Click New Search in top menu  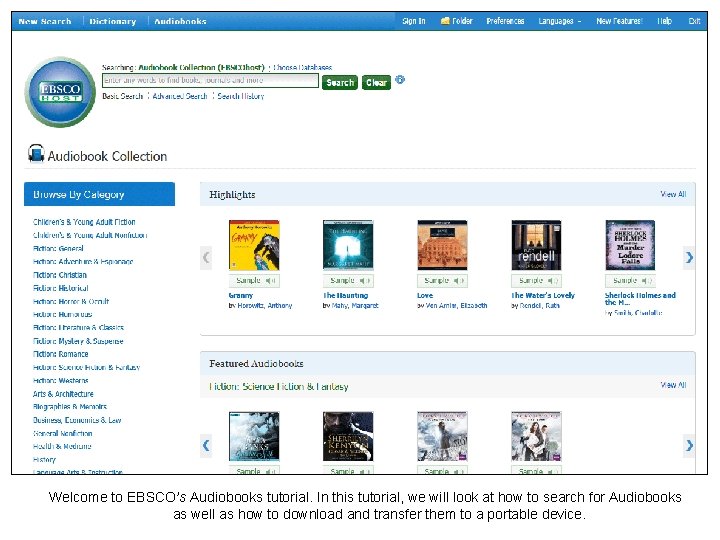[x=45, y=22]
